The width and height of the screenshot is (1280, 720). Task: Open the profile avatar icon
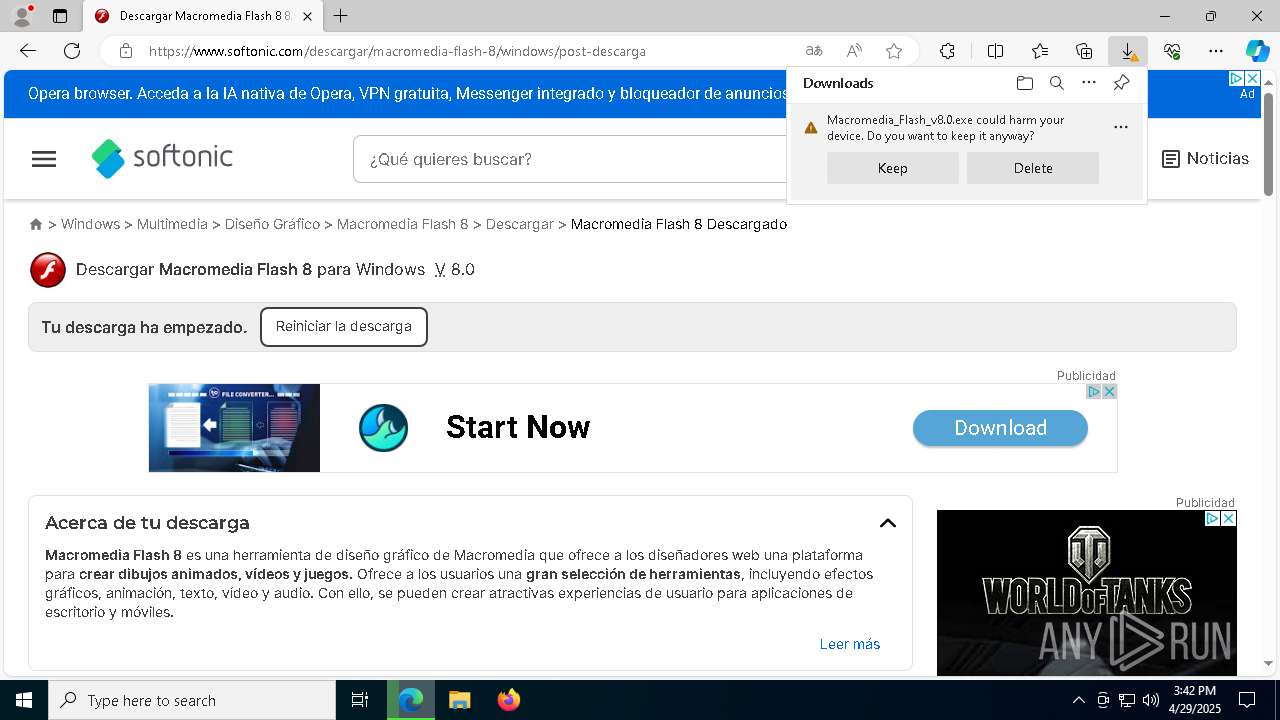point(22,16)
